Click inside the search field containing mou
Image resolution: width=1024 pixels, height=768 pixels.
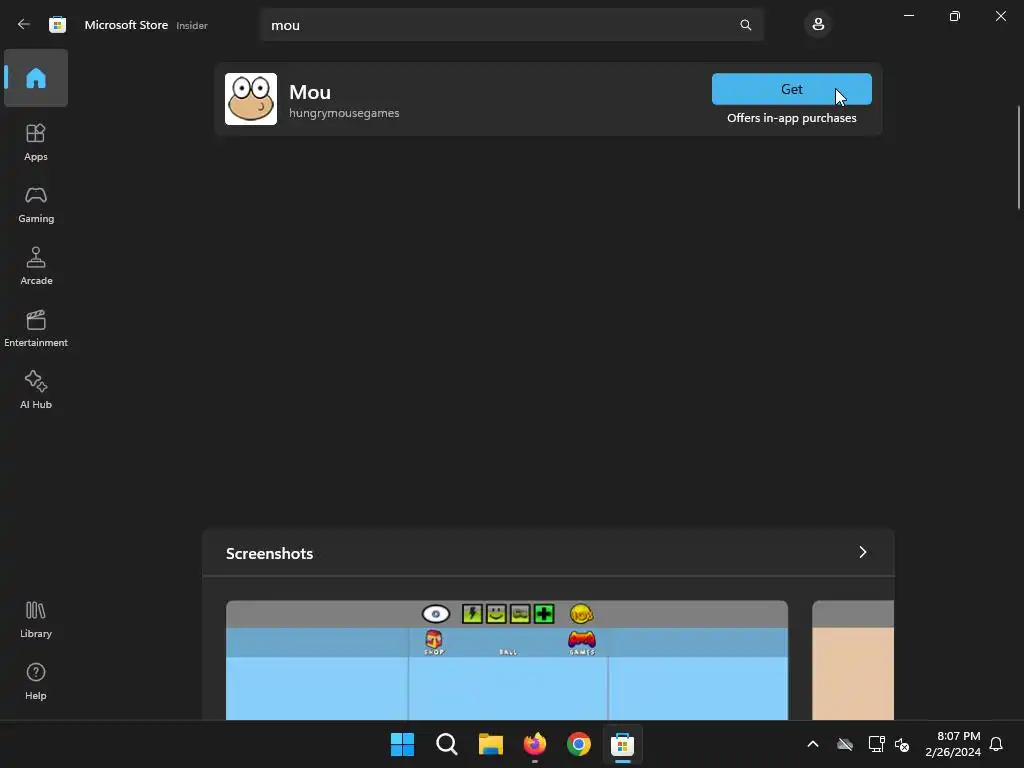tap(512, 25)
